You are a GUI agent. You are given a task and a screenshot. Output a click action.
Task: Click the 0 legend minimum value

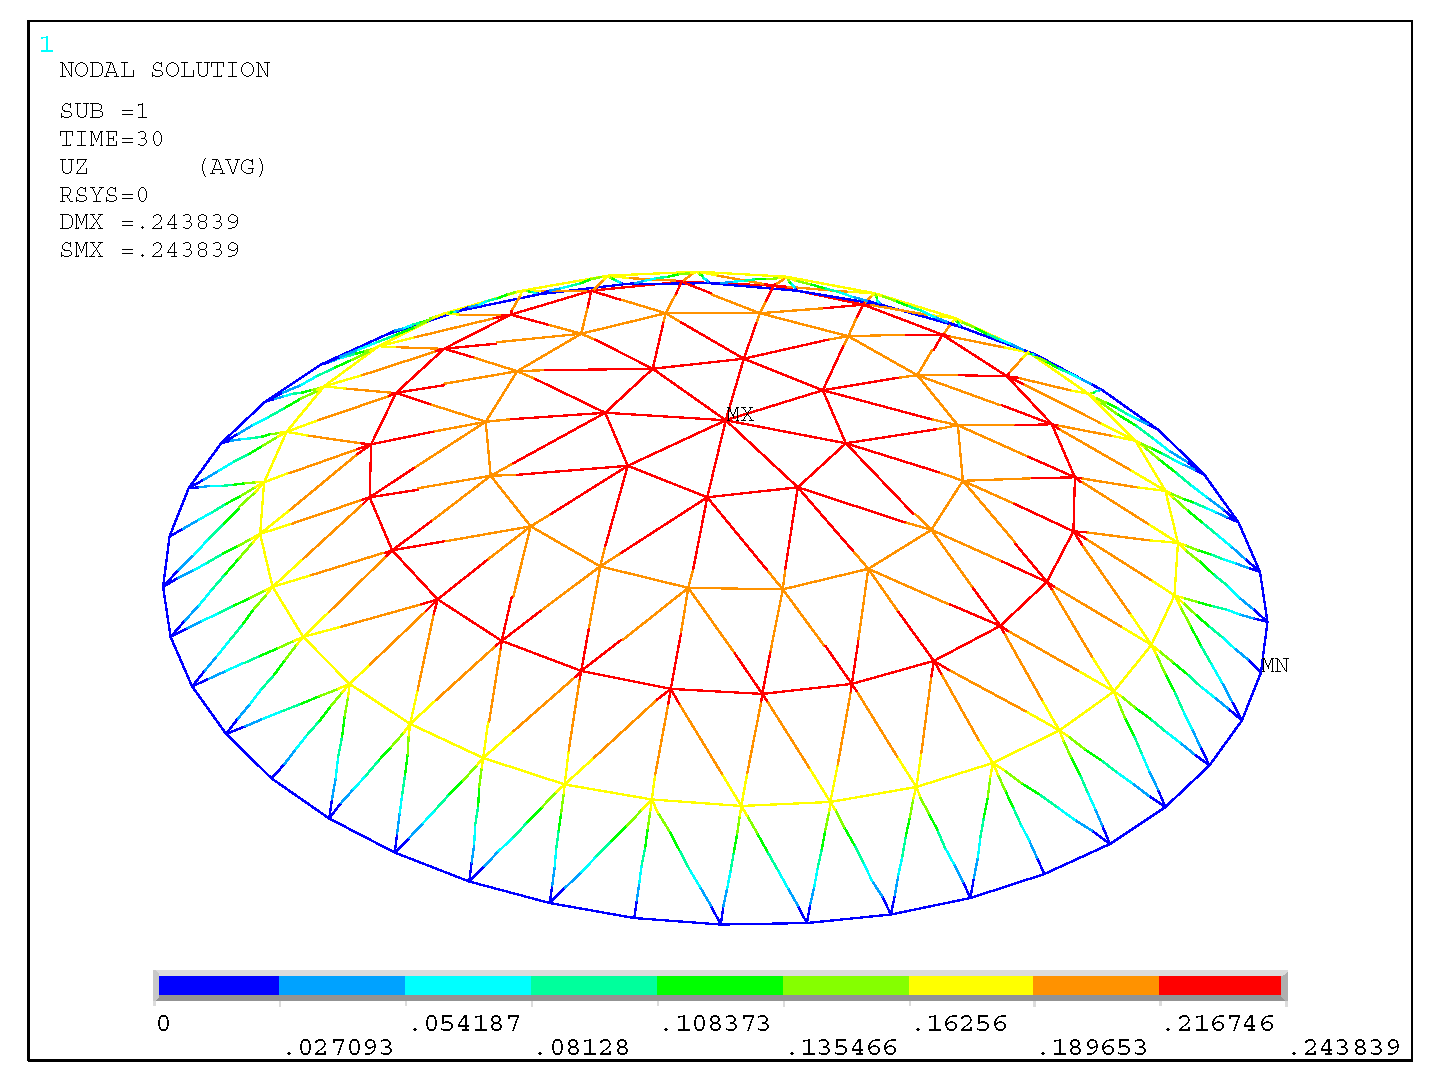164,1024
